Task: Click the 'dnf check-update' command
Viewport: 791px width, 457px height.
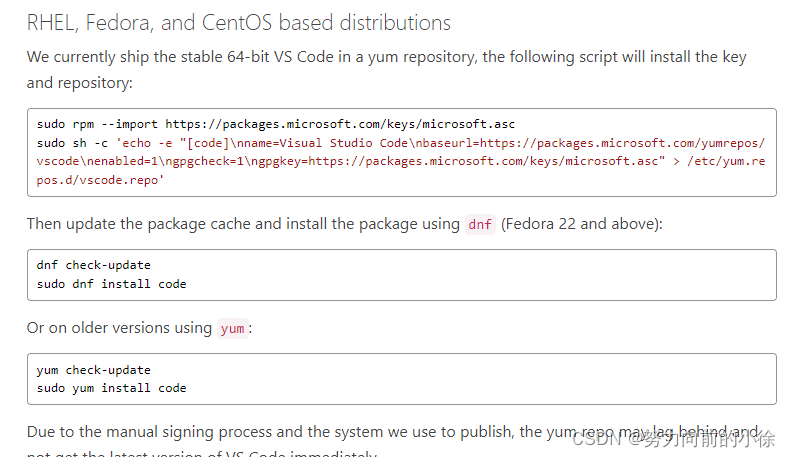Action: pos(93,265)
